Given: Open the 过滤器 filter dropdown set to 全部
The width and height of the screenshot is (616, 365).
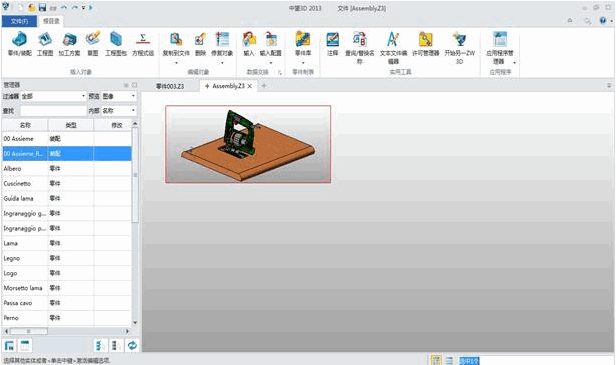Looking at the screenshot, I should coord(53,96).
